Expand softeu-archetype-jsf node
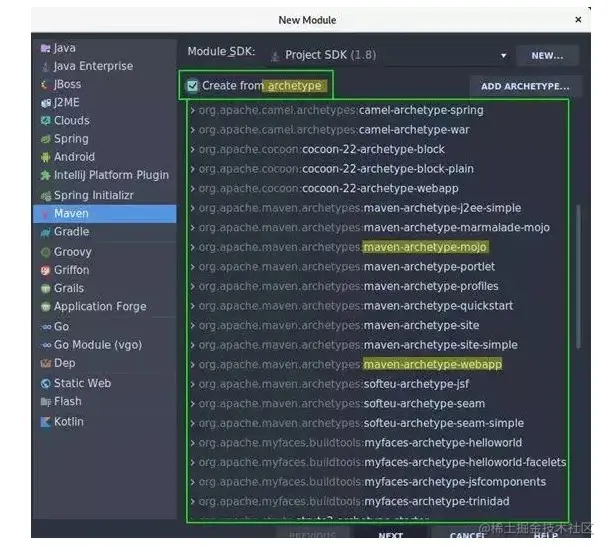 (193, 384)
